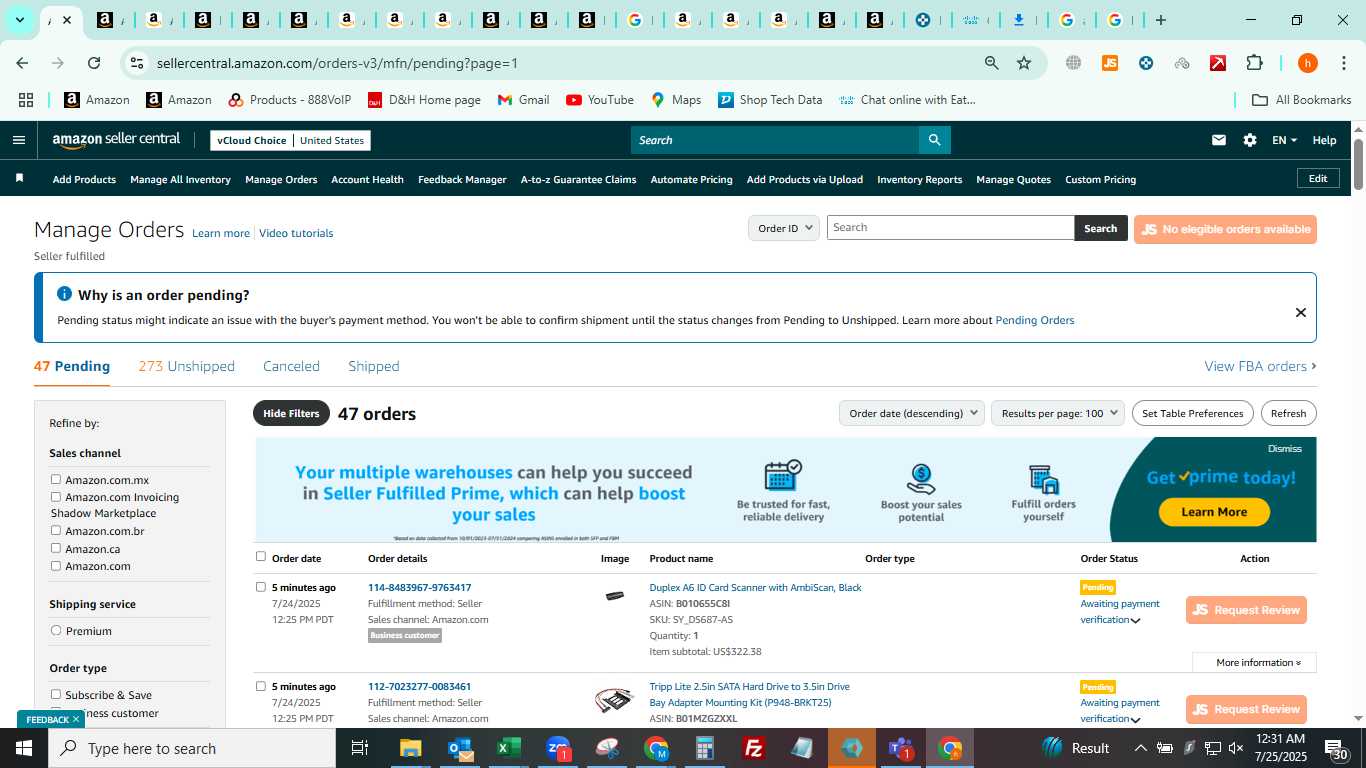Click the Duplex A6 scanner product thumbnail

point(614,596)
